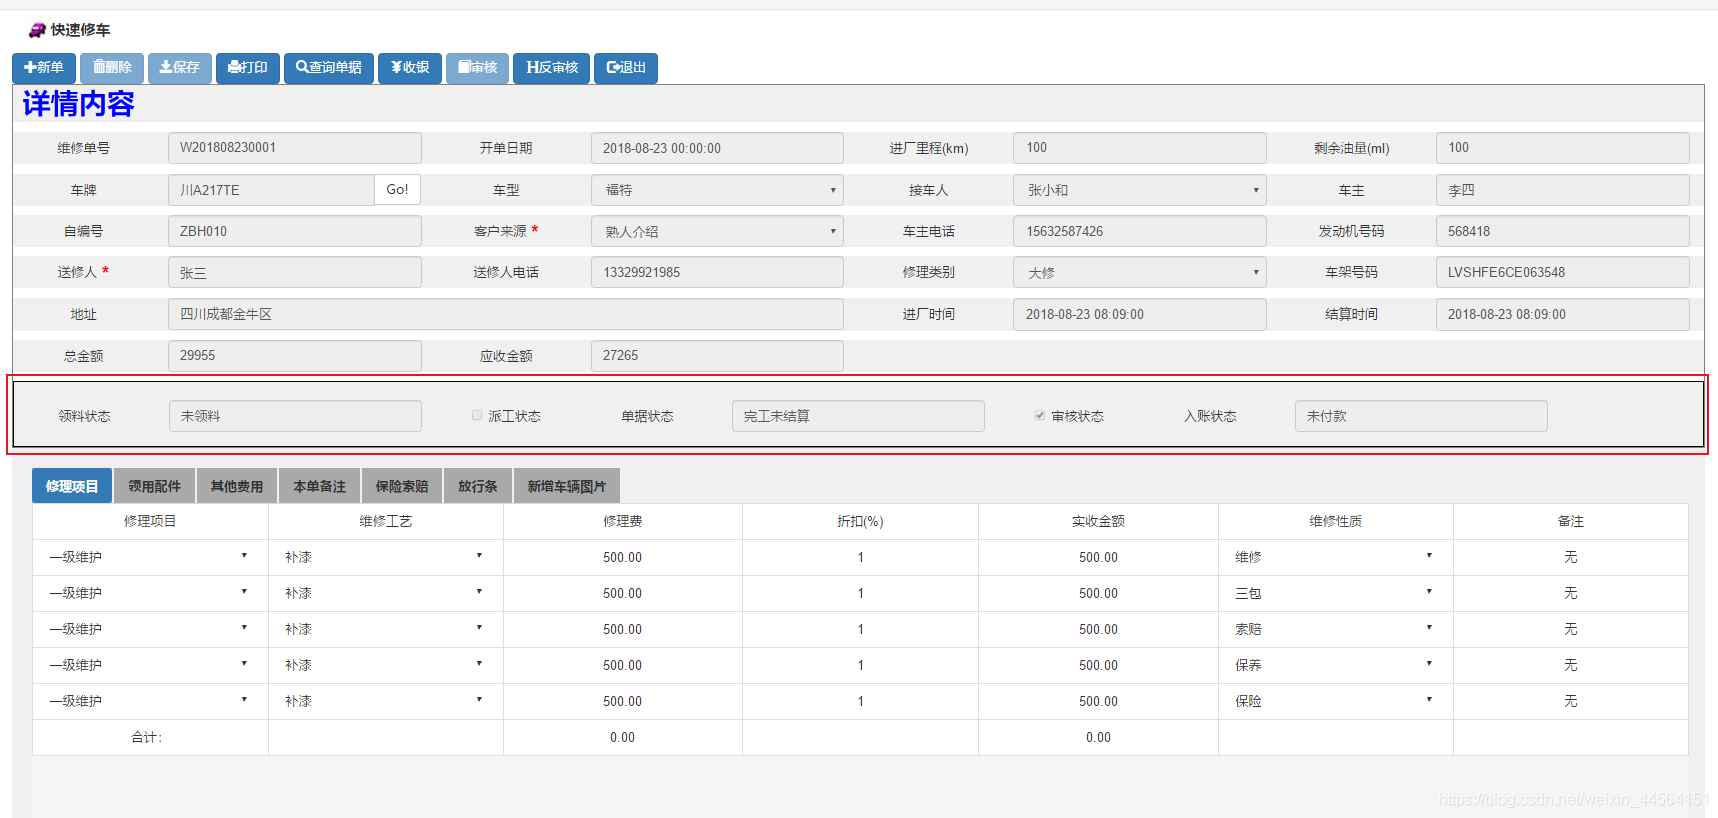Click the 实收金额 column header
The height and width of the screenshot is (818, 1718).
pos(1098,521)
